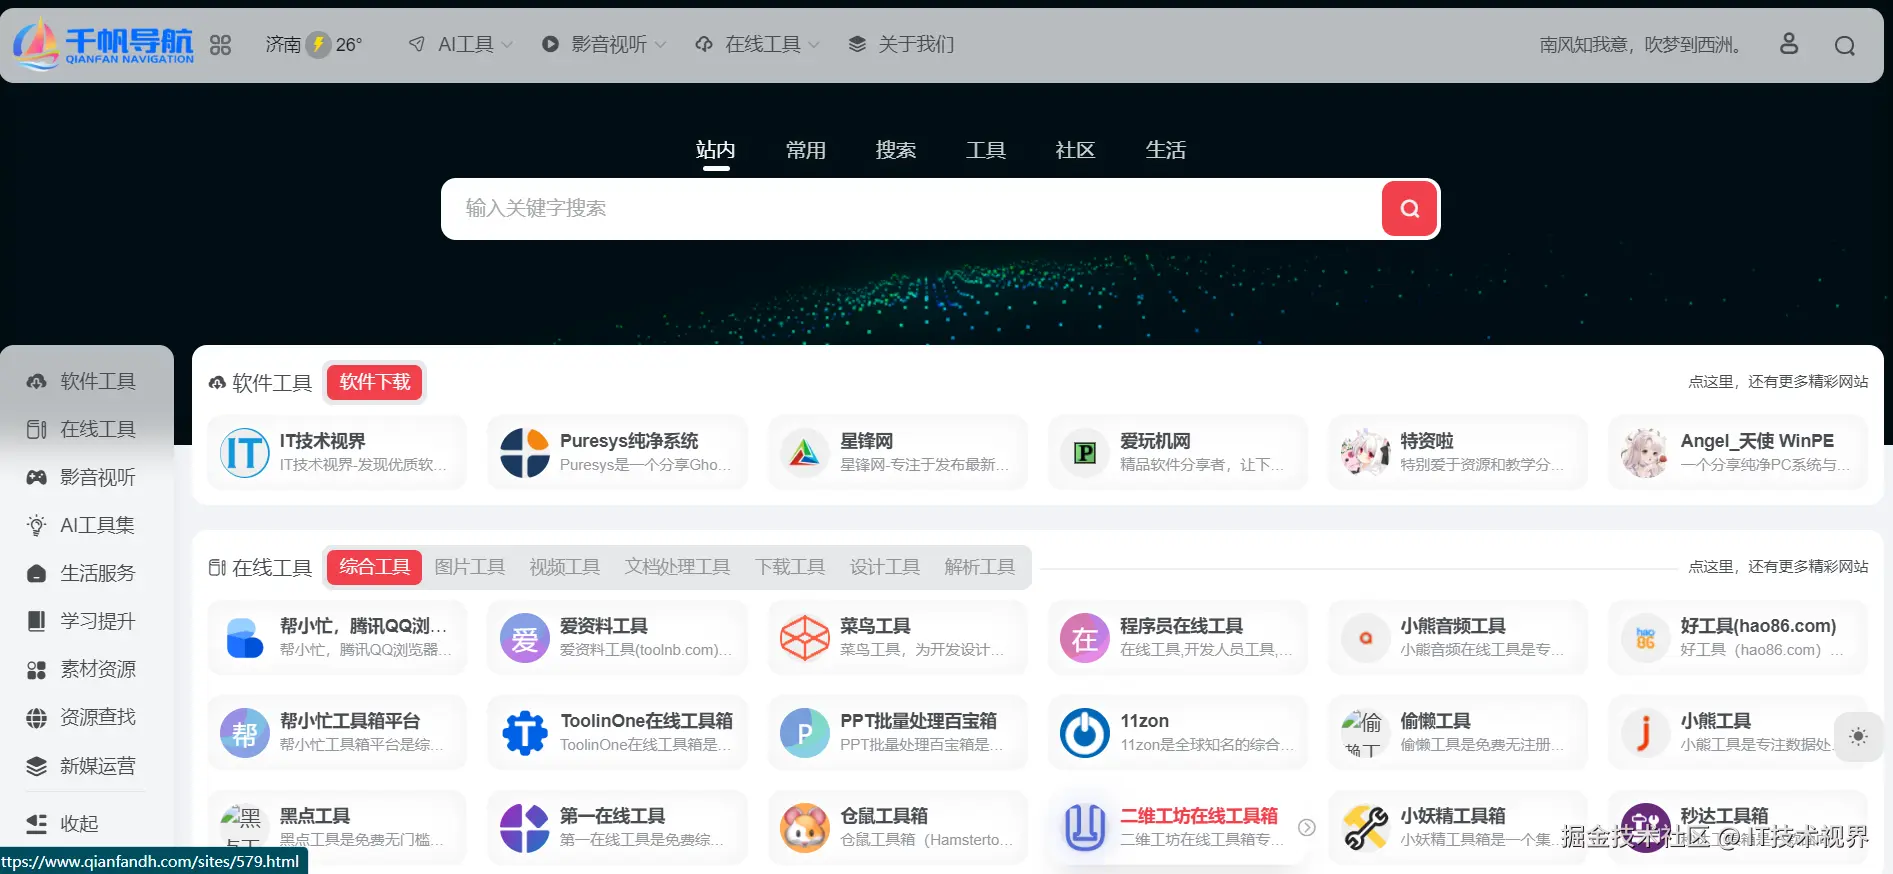The width and height of the screenshot is (1893, 874).
Task: Select the 视频工具 category tab
Action: (x=565, y=567)
